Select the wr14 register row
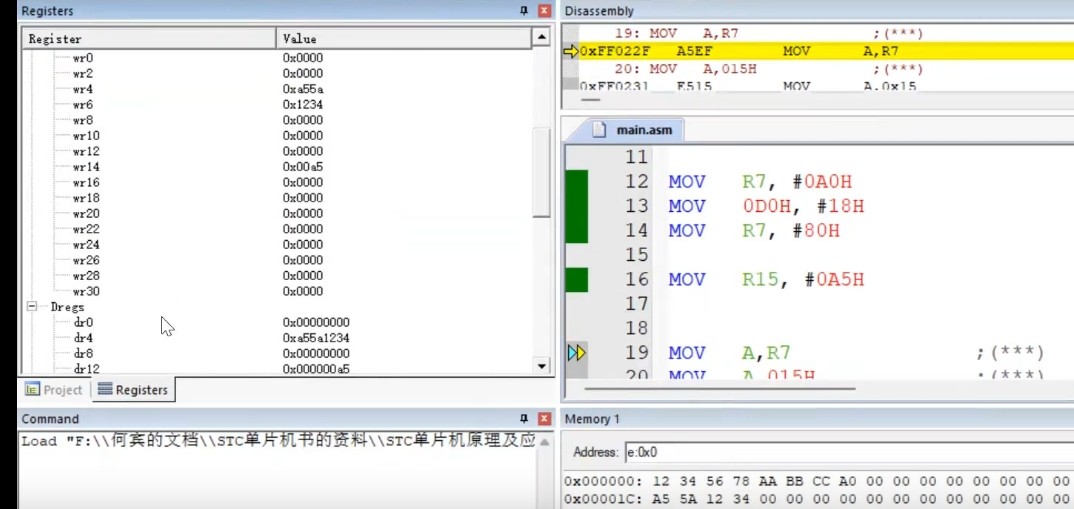The height and width of the screenshot is (509, 1074). [x=86, y=167]
